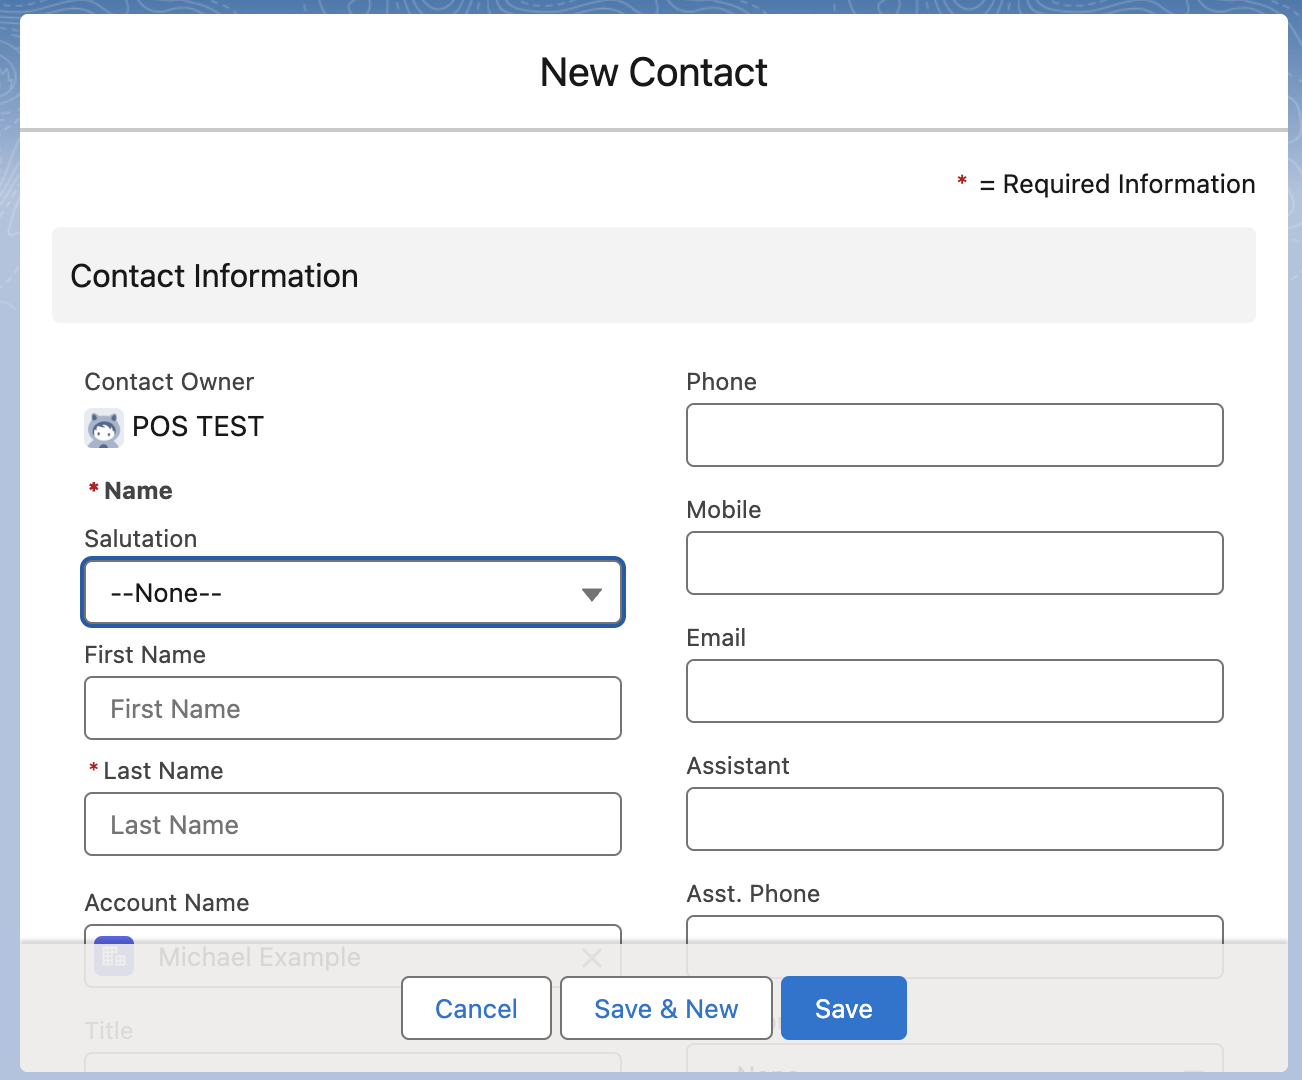This screenshot has width=1302, height=1080.
Task: Click the POS TEST owner name
Action: [198, 427]
